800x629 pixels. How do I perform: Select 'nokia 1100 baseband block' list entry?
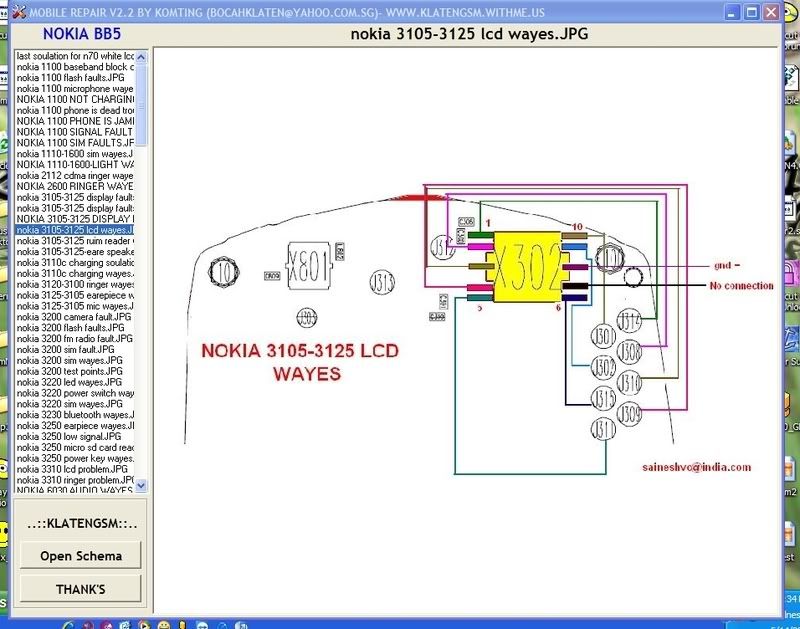click(75, 67)
